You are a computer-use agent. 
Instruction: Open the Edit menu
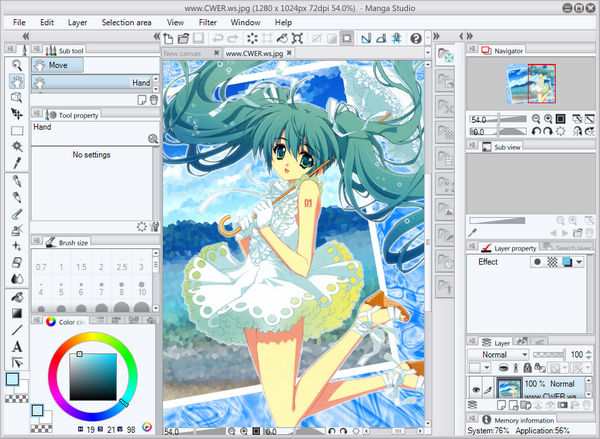(47, 23)
